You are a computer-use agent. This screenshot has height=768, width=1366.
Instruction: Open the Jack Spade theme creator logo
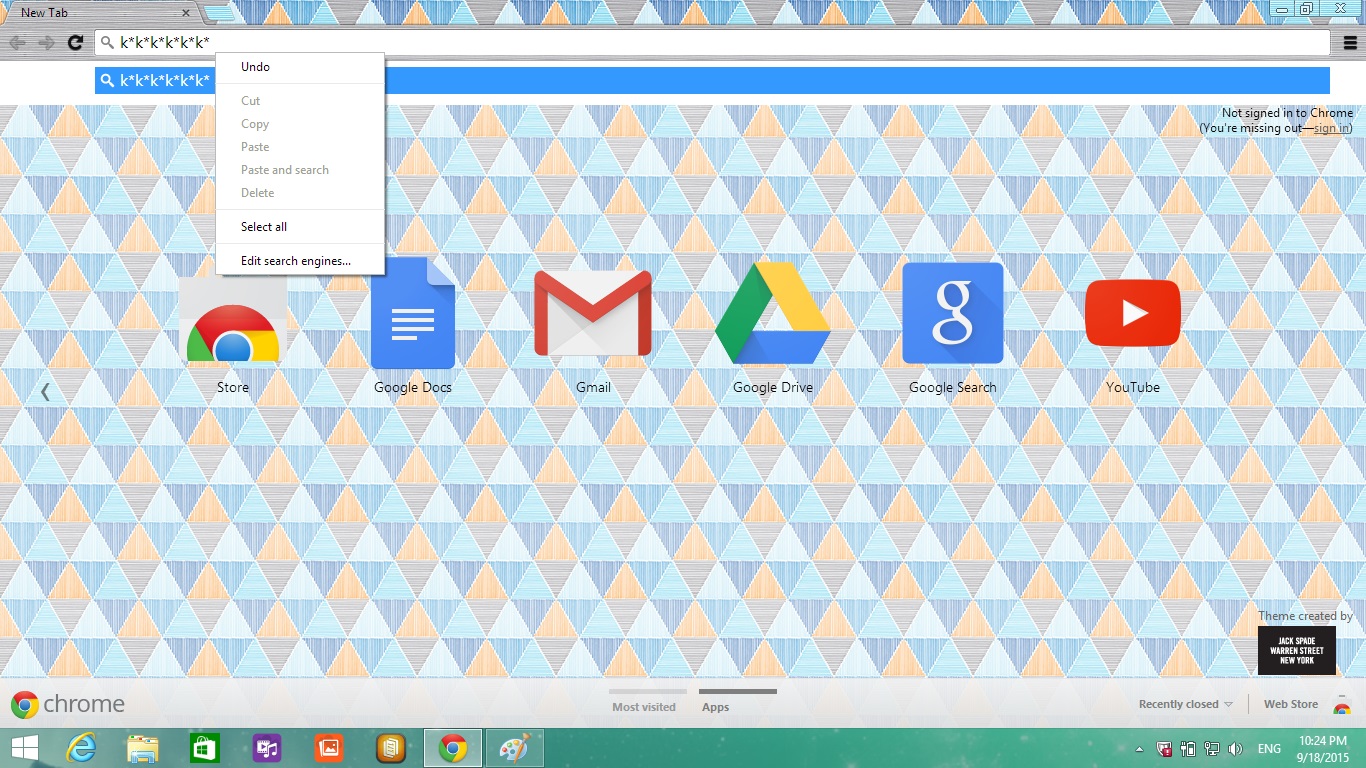pos(1297,651)
